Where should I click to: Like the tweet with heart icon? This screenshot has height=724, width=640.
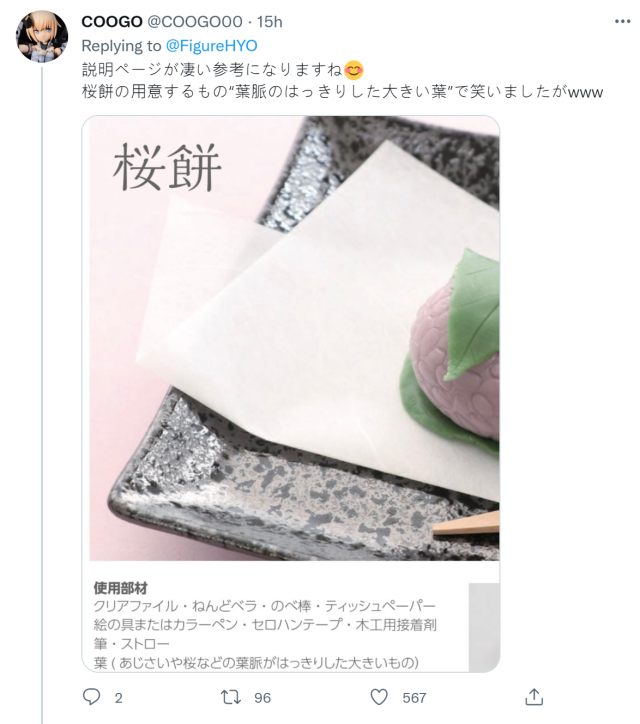coord(379,697)
